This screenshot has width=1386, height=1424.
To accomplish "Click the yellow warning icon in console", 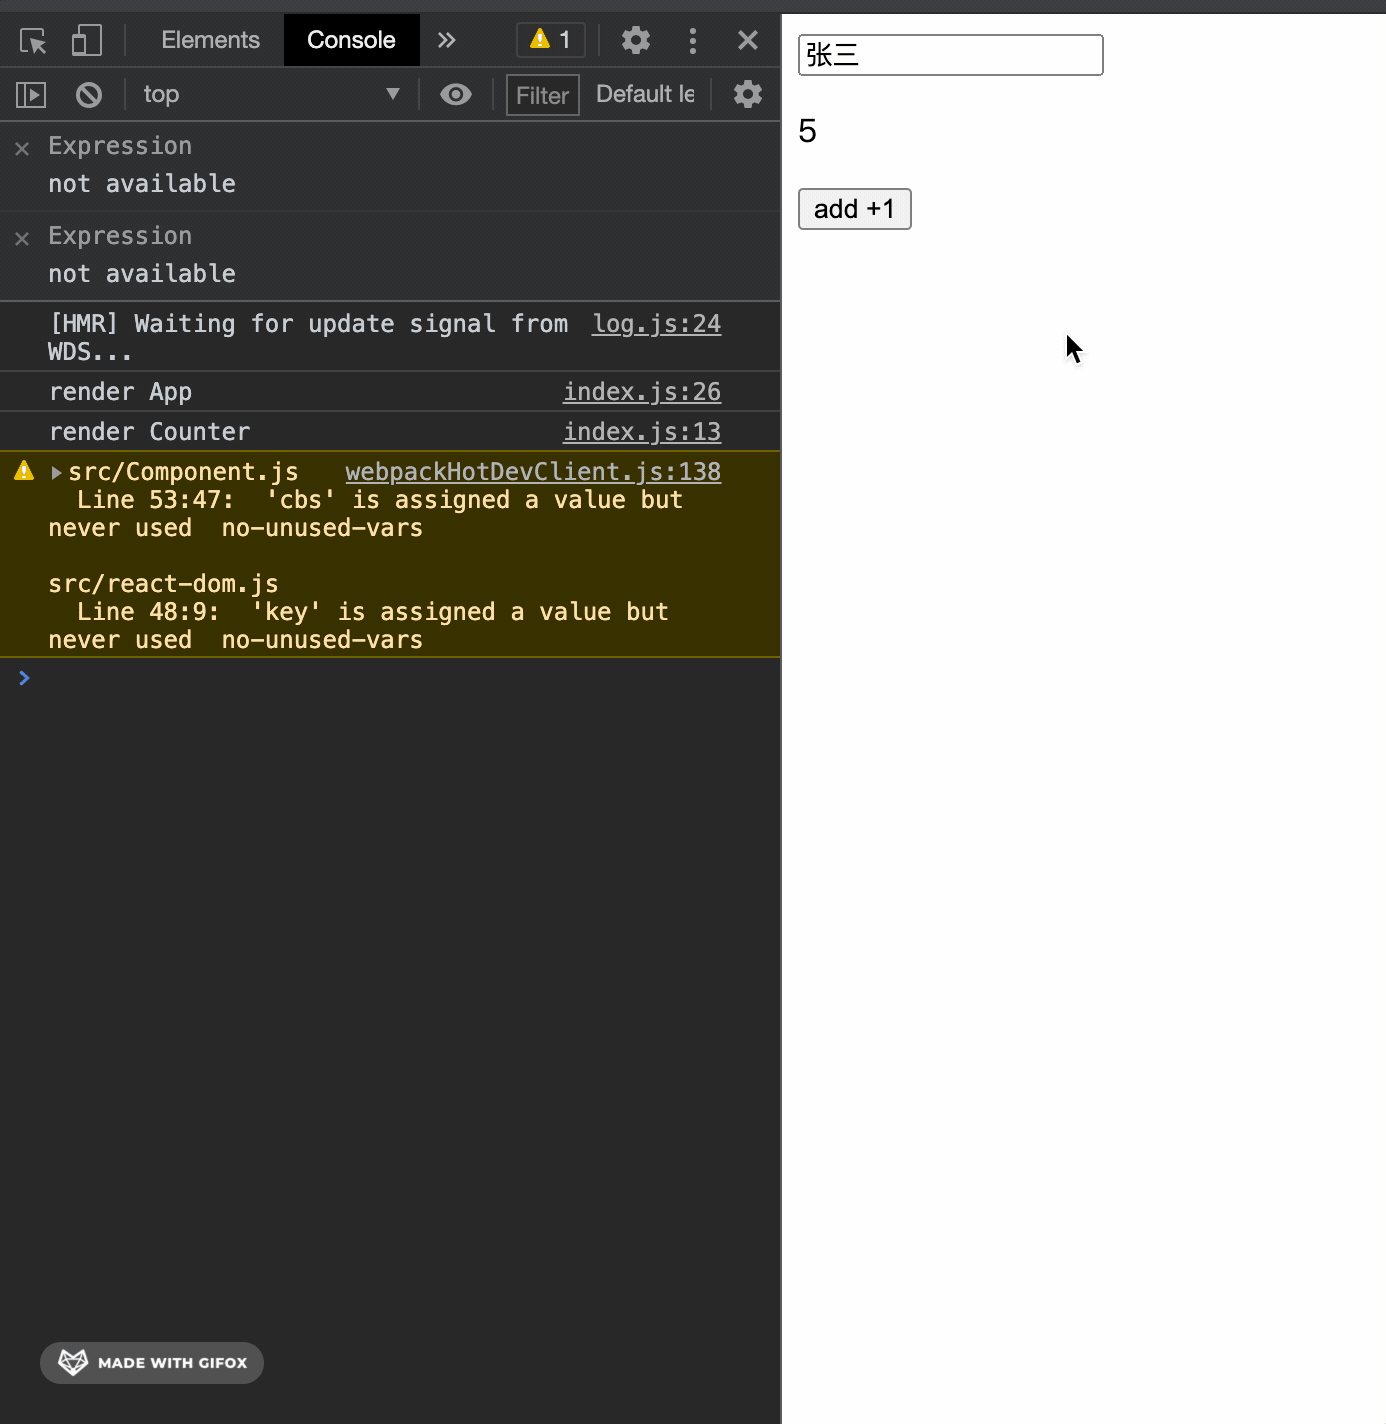I will tap(24, 471).
